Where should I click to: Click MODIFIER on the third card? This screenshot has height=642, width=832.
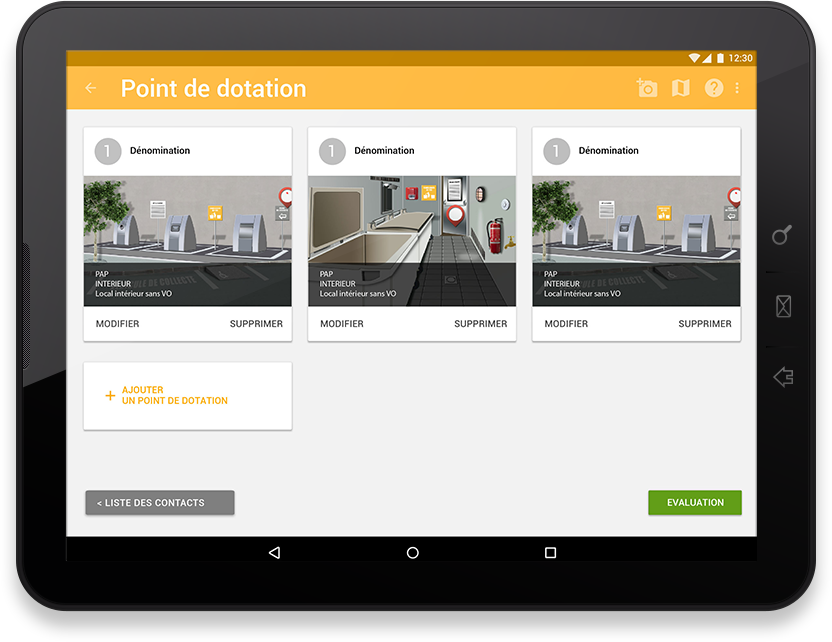click(566, 324)
